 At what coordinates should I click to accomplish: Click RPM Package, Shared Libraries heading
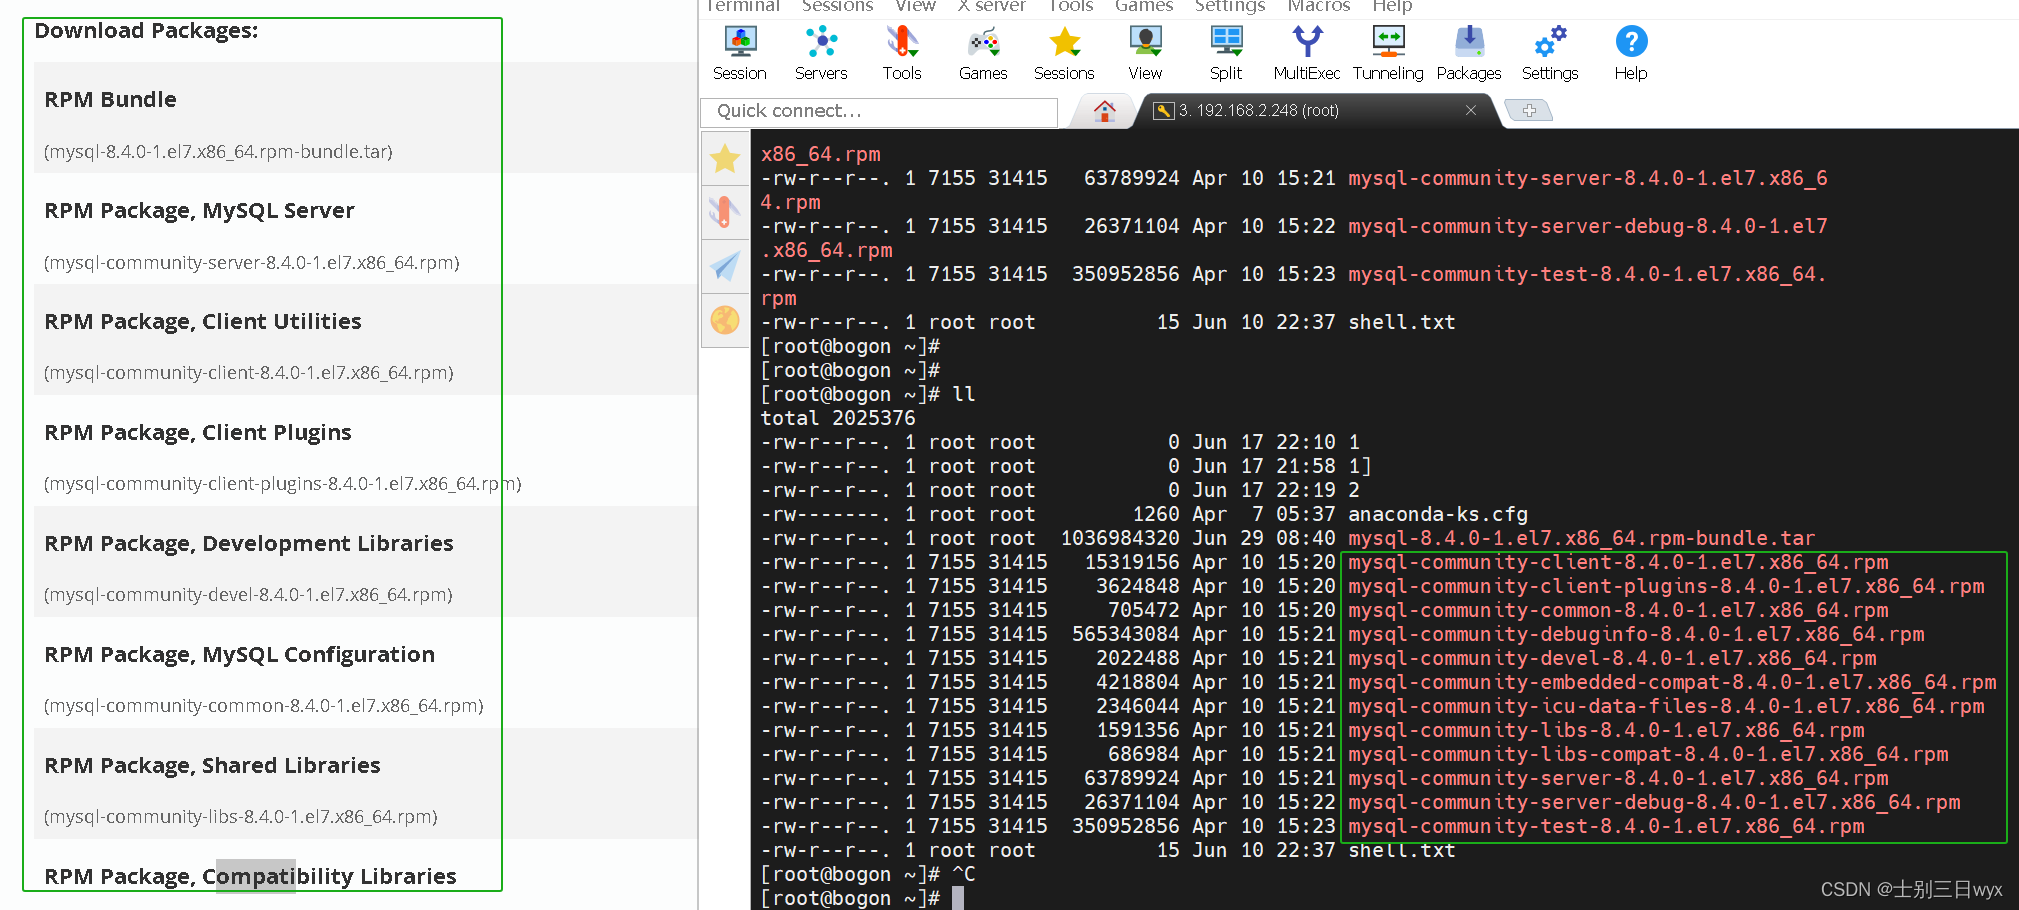(212, 766)
